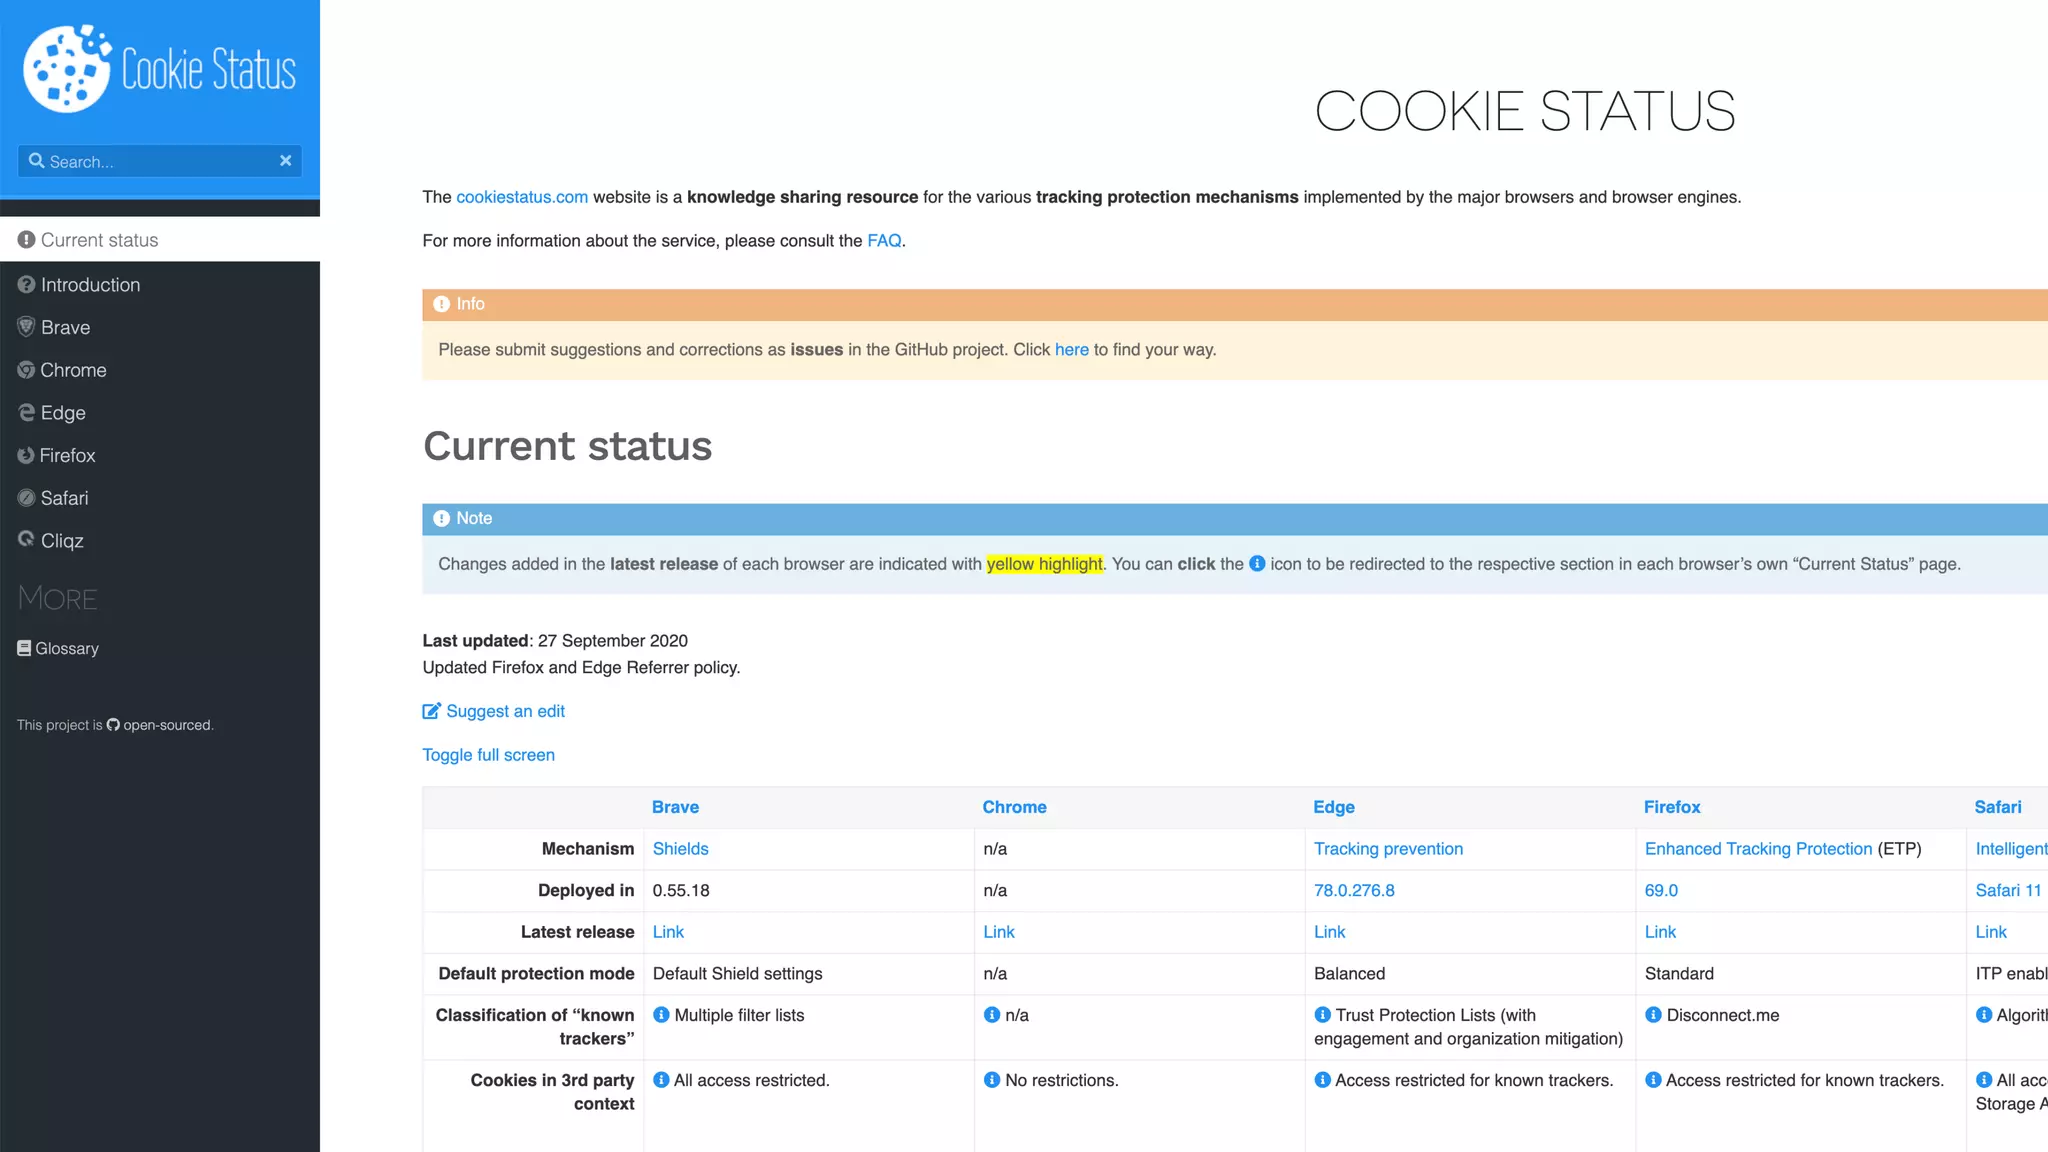Click the Edge icon in sidebar
This screenshot has width=2048, height=1152.
tap(26, 412)
